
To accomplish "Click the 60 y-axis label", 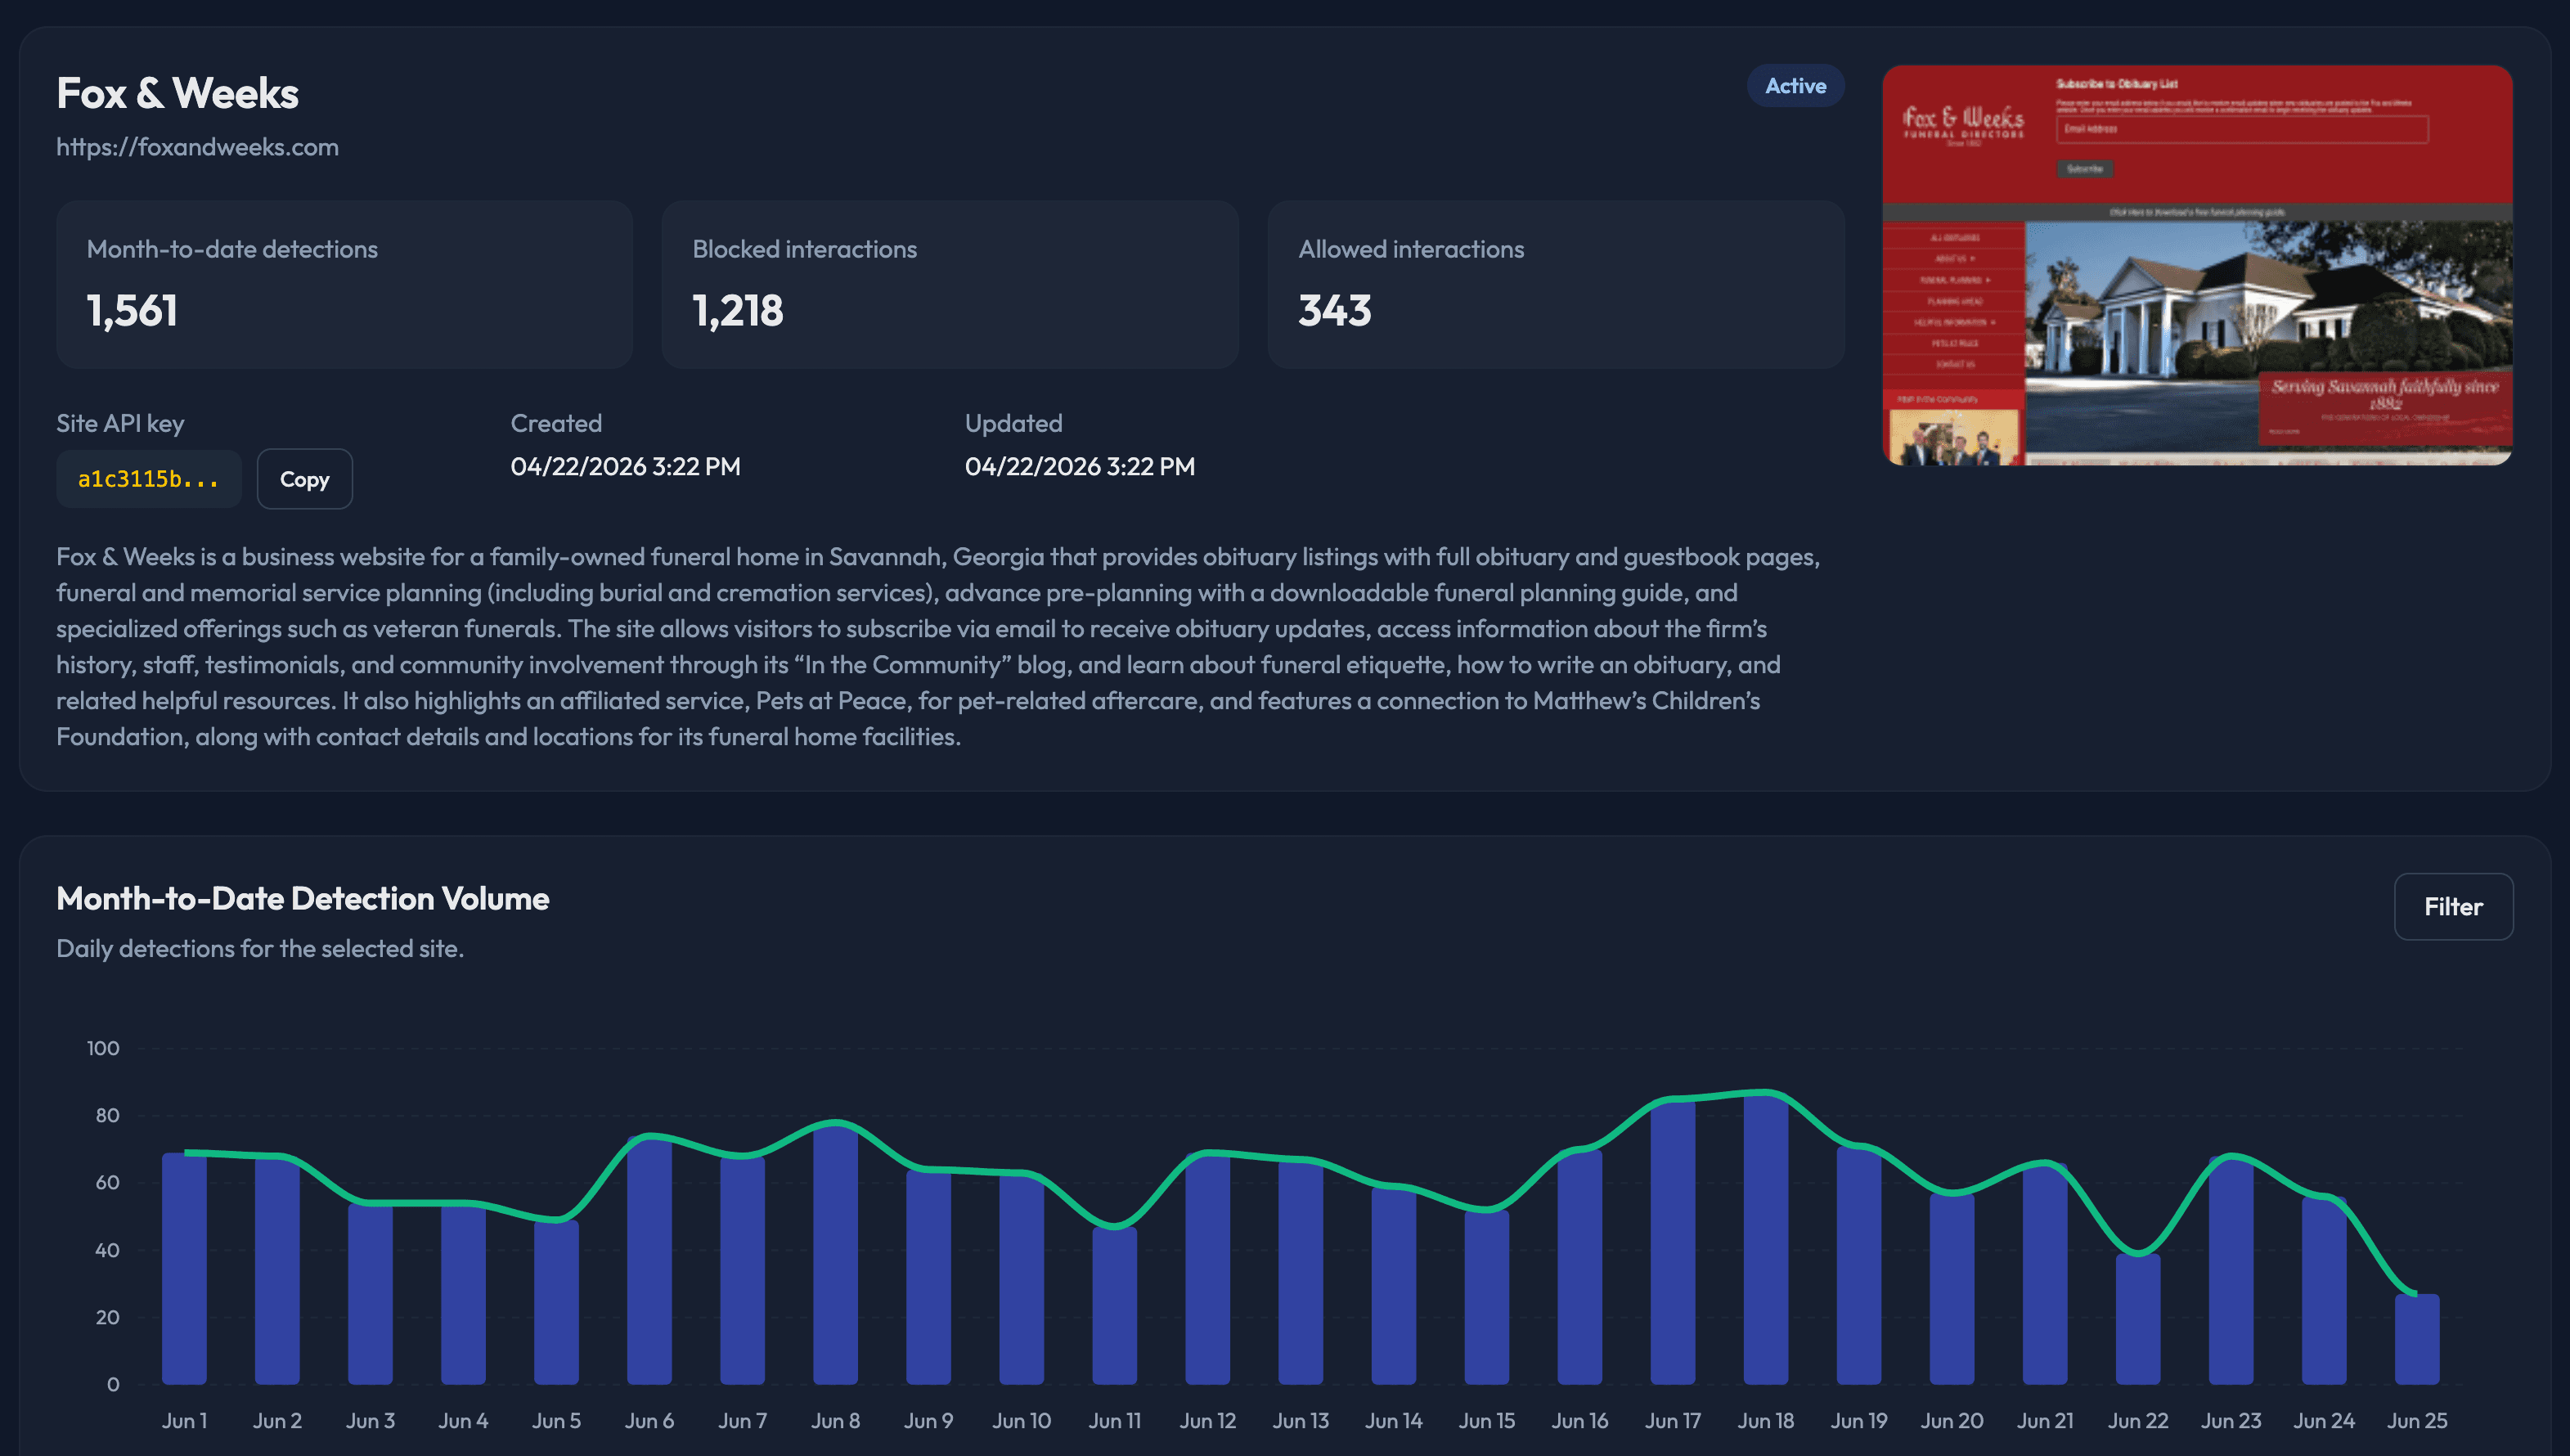I will (107, 1182).
